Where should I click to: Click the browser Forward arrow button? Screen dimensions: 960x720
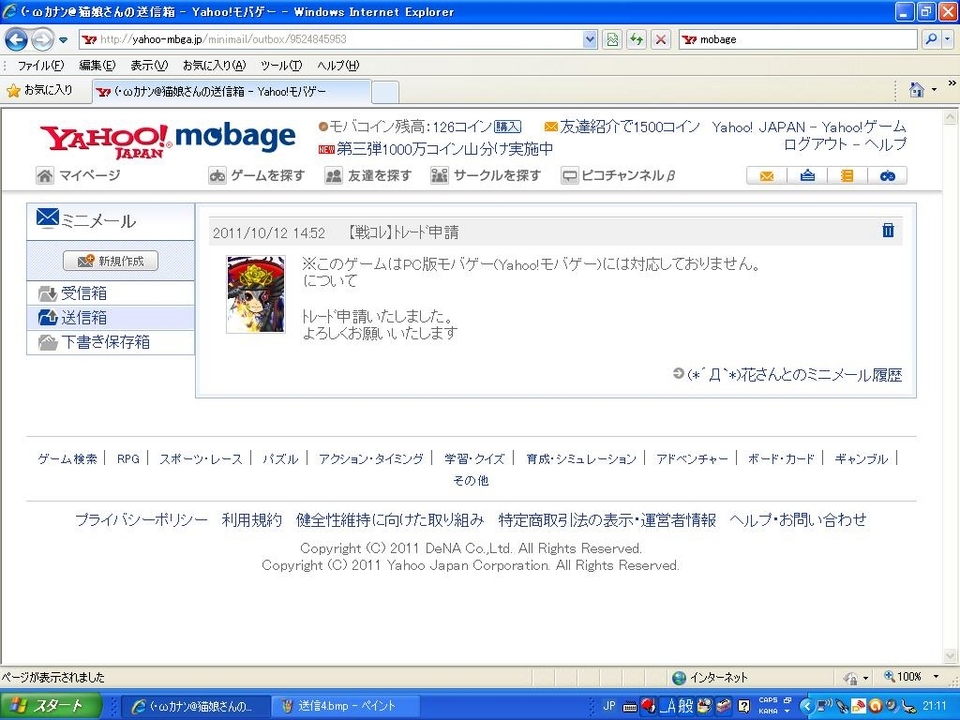pyautogui.click(x=42, y=40)
